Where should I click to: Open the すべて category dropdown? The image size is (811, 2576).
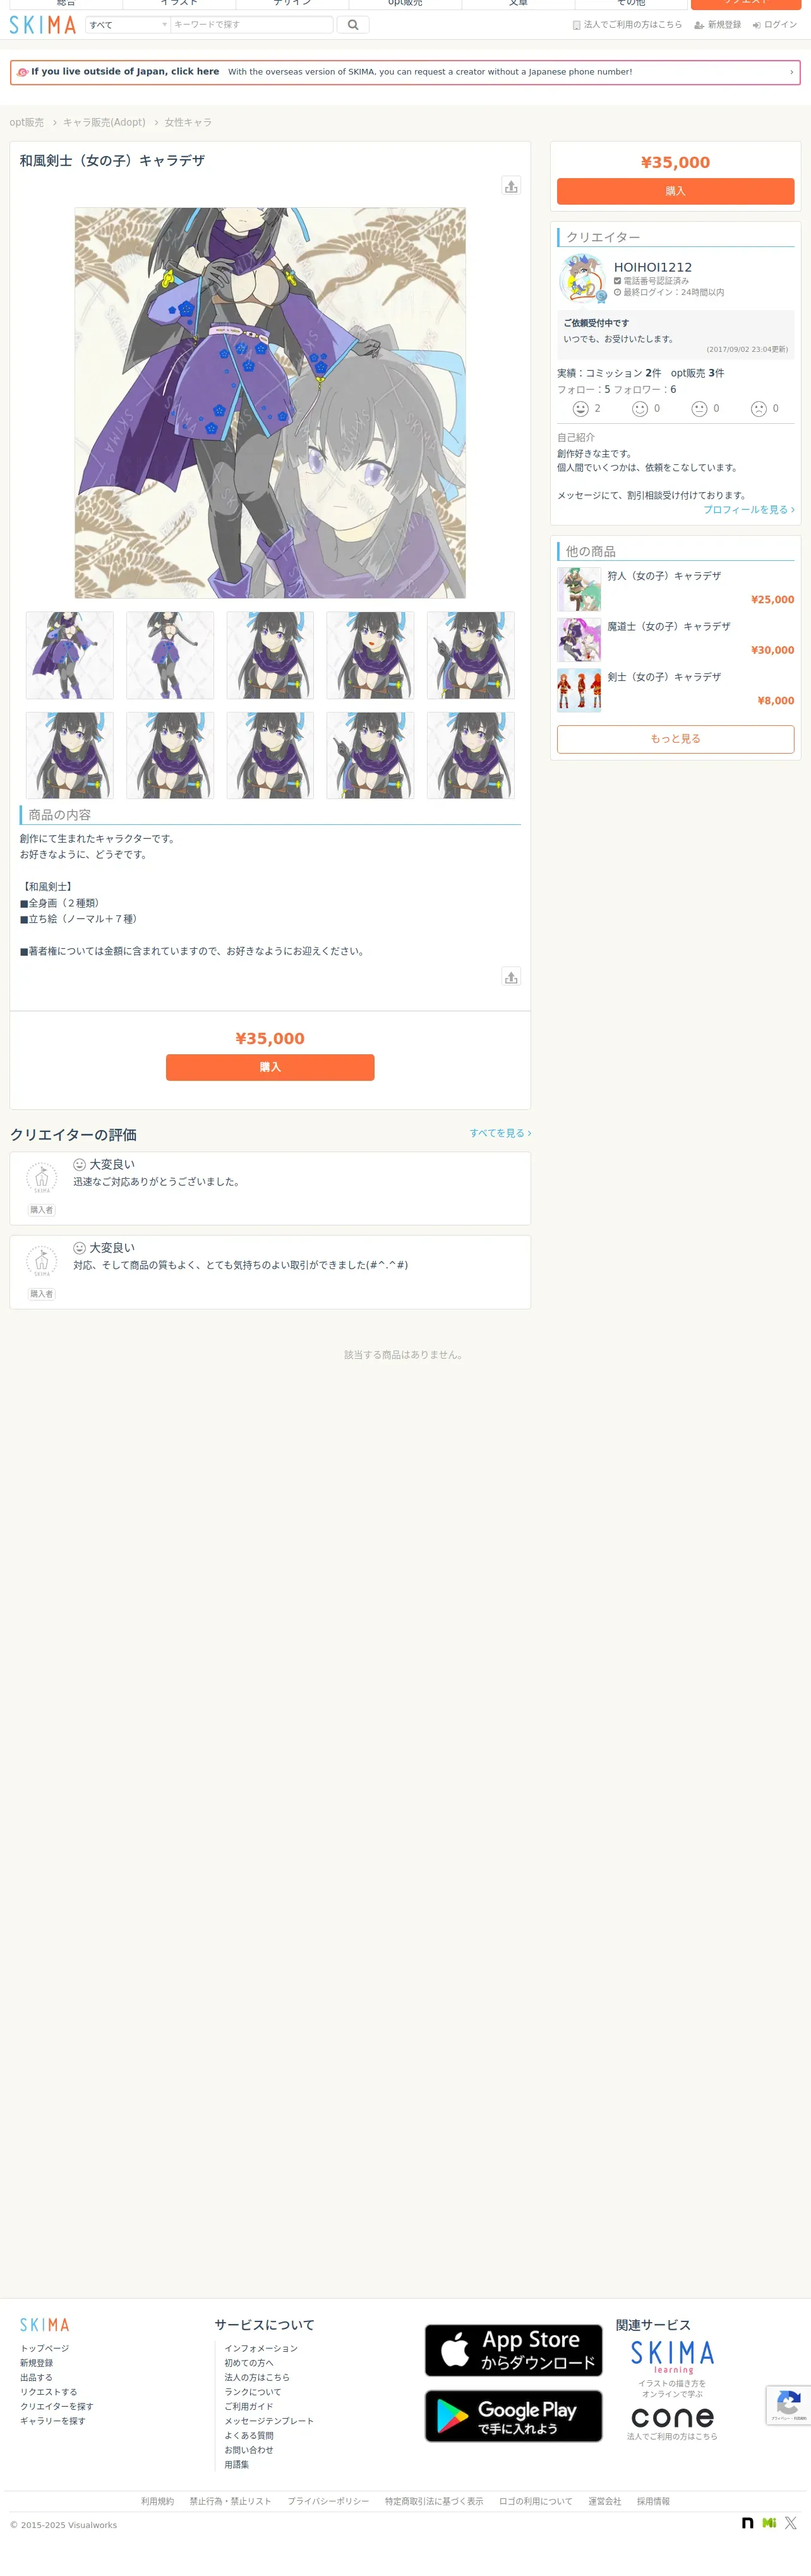(x=128, y=25)
